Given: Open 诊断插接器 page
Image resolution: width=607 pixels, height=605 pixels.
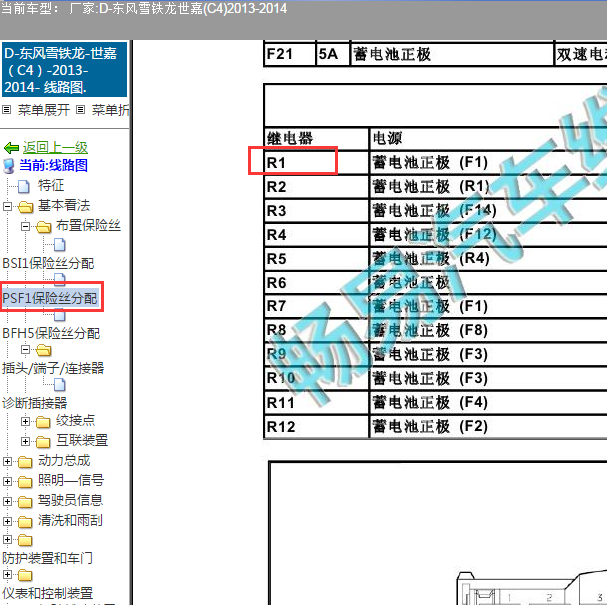Looking at the screenshot, I should click(34, 403).
